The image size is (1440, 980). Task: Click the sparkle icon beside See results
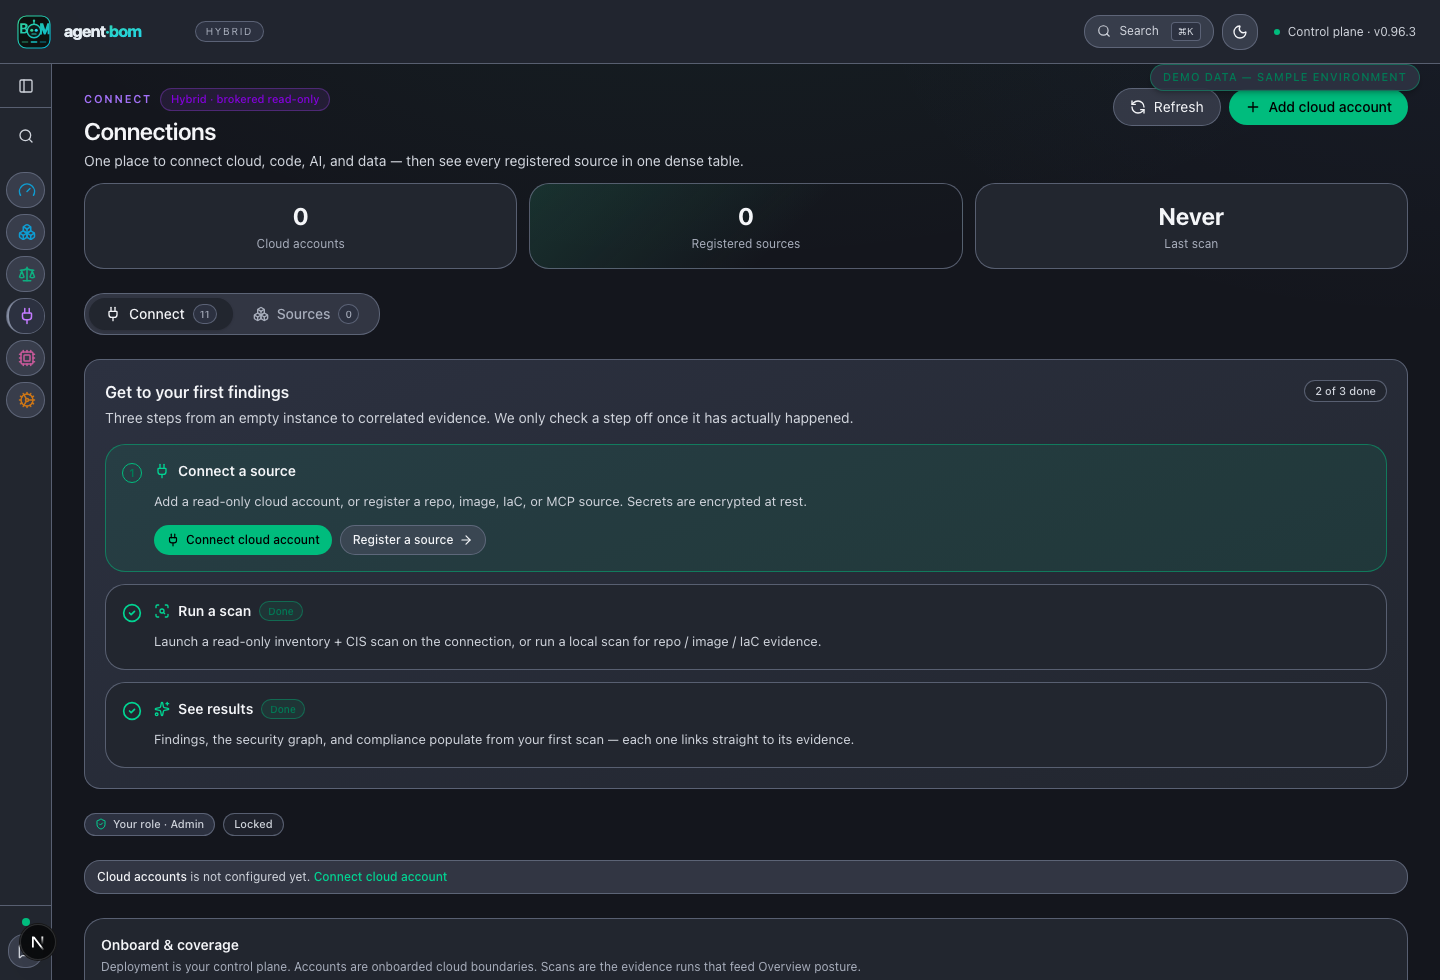tap(162, 709)
